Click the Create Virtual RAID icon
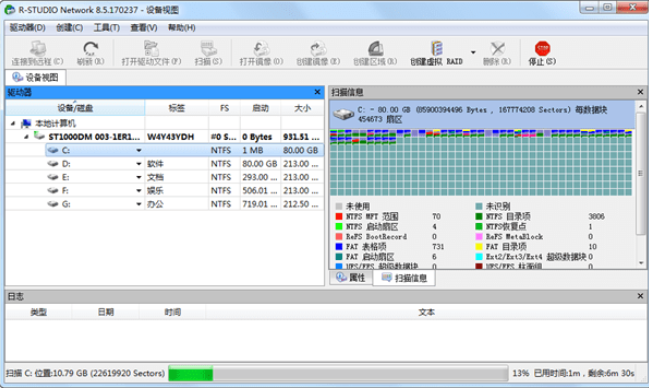The image size is (649, 388). 437,49
